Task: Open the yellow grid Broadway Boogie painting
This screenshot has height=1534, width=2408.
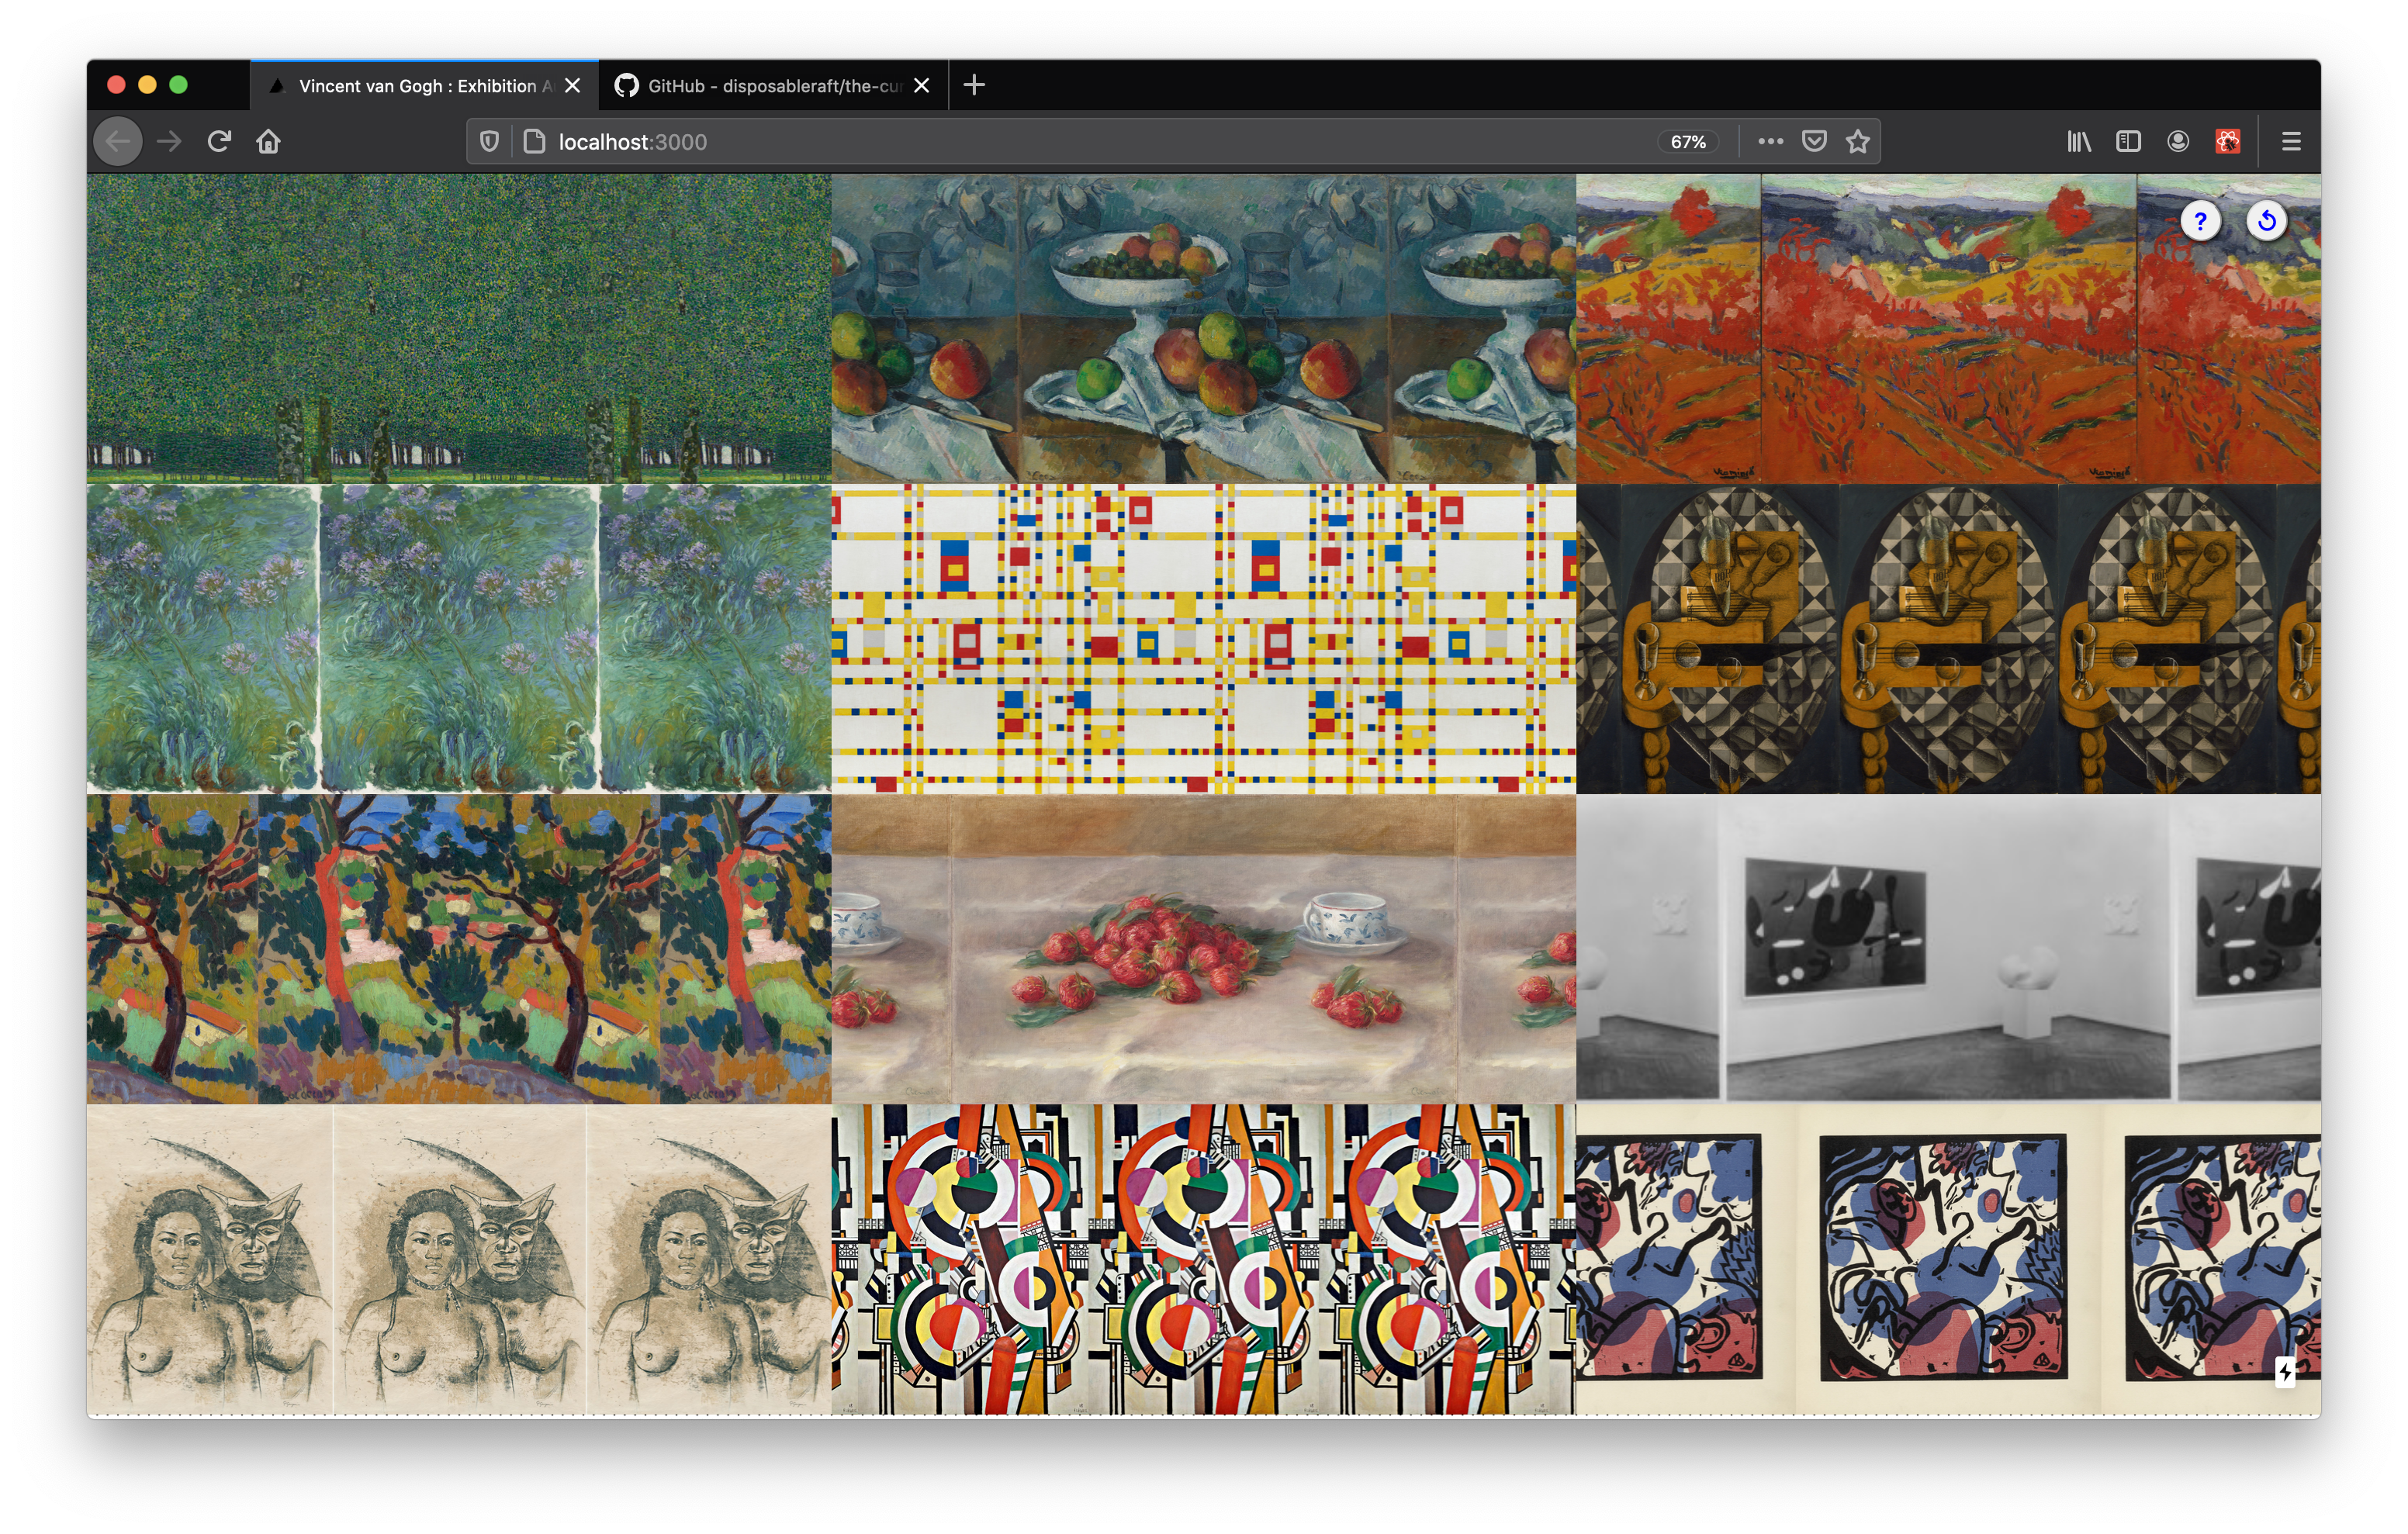Action: pyautogui.click(x=1203, y=639)
